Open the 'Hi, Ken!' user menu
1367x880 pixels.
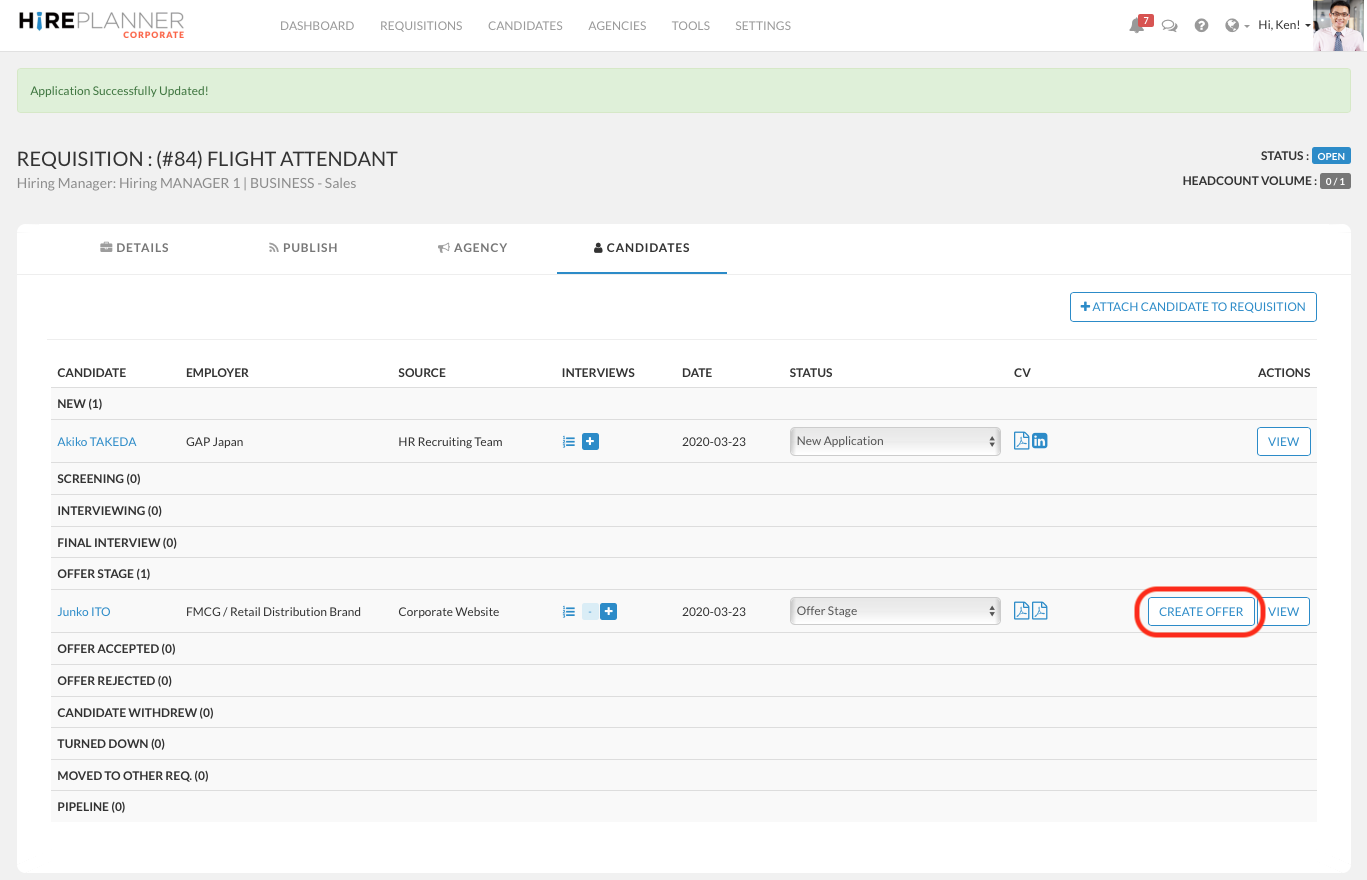(1284, 26)
